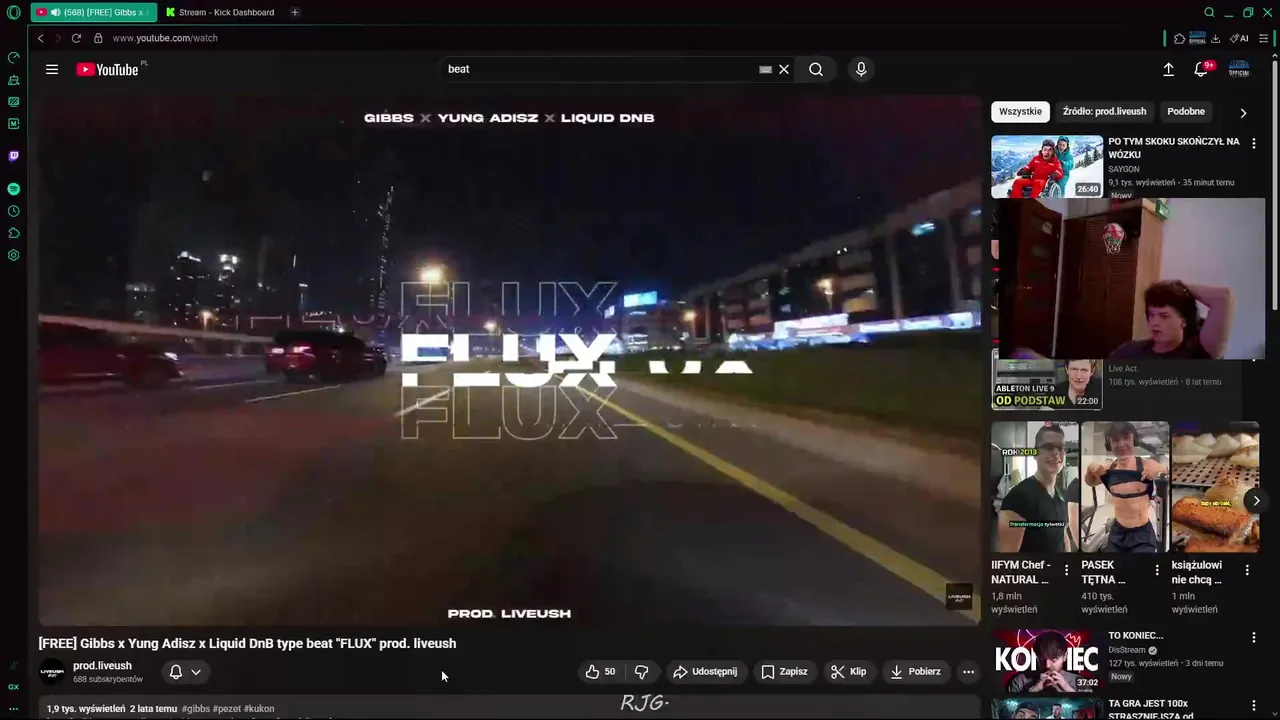1280x720 pixels.
Task: Click the Pobierz download button
Action: [915, 672]
